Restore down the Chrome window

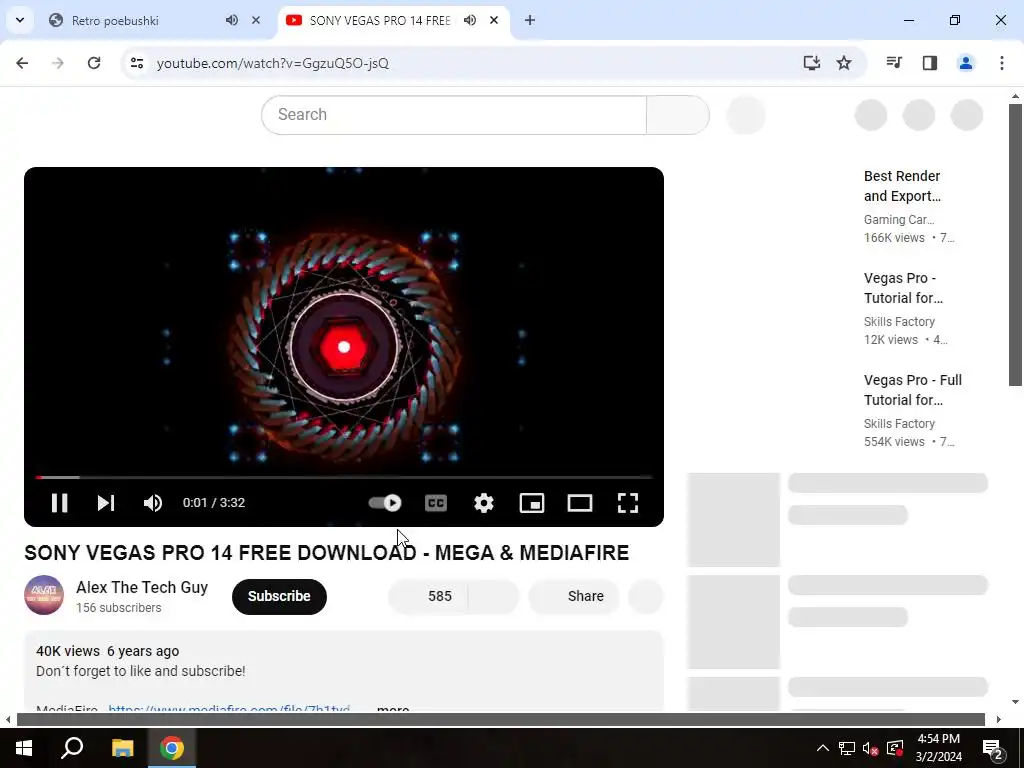point(955,20)
